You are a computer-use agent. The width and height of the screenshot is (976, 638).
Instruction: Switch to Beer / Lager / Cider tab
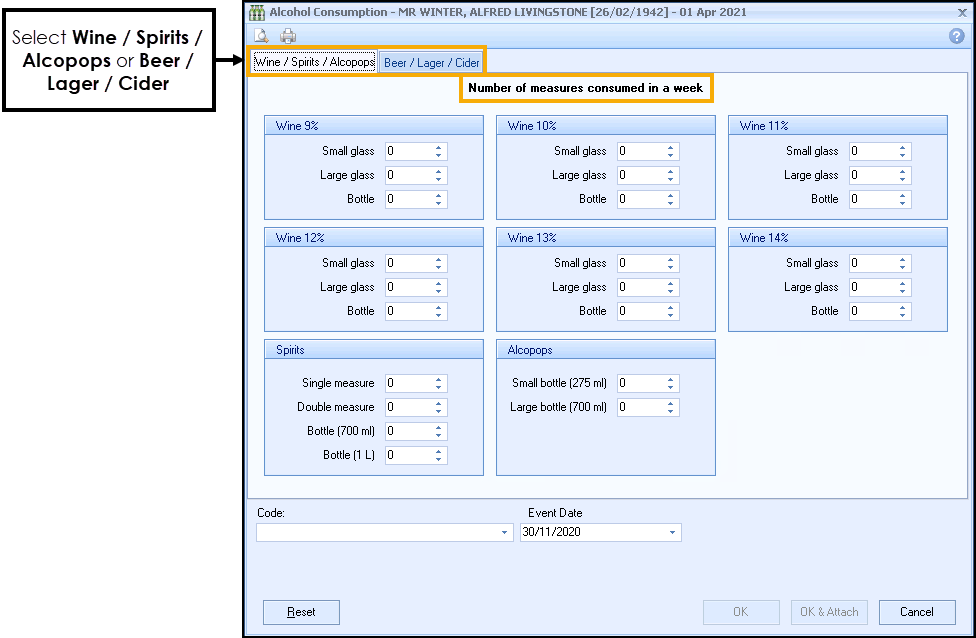(x=432, y=62)
